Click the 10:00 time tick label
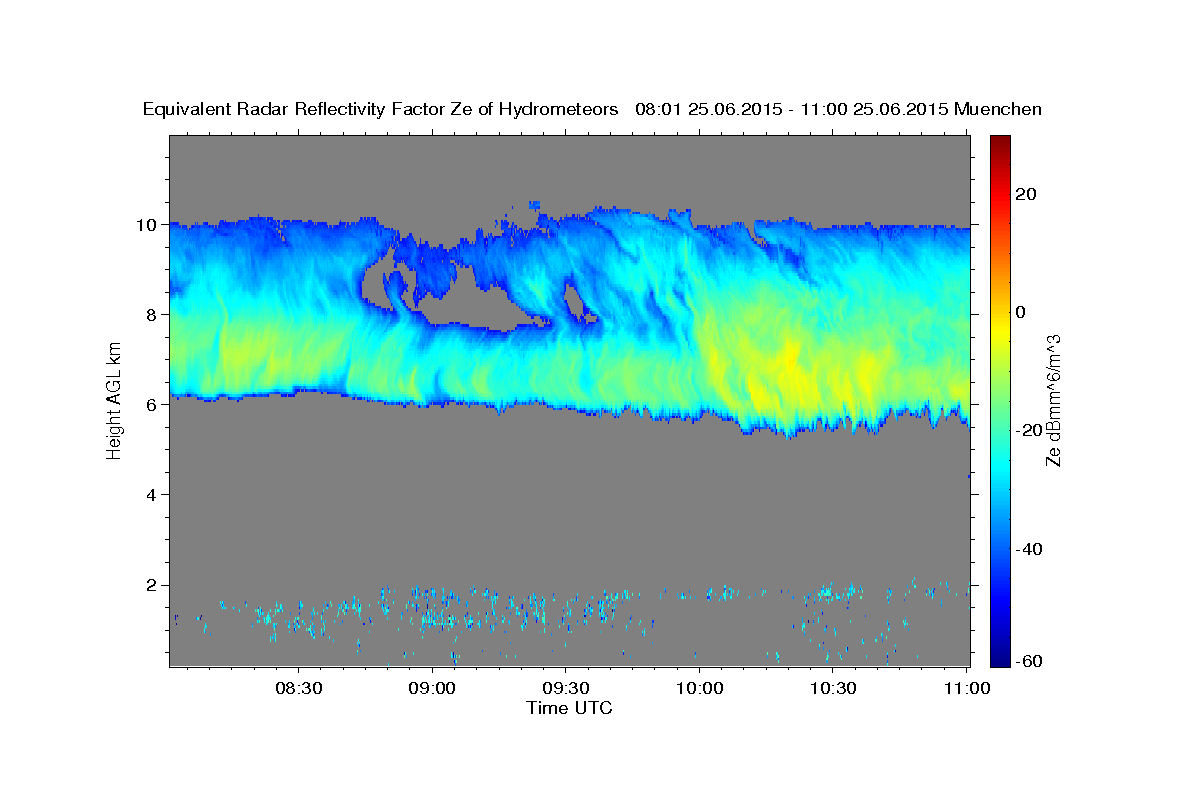The width and height of the screenshot is (1200, 800). coord(699,689)
